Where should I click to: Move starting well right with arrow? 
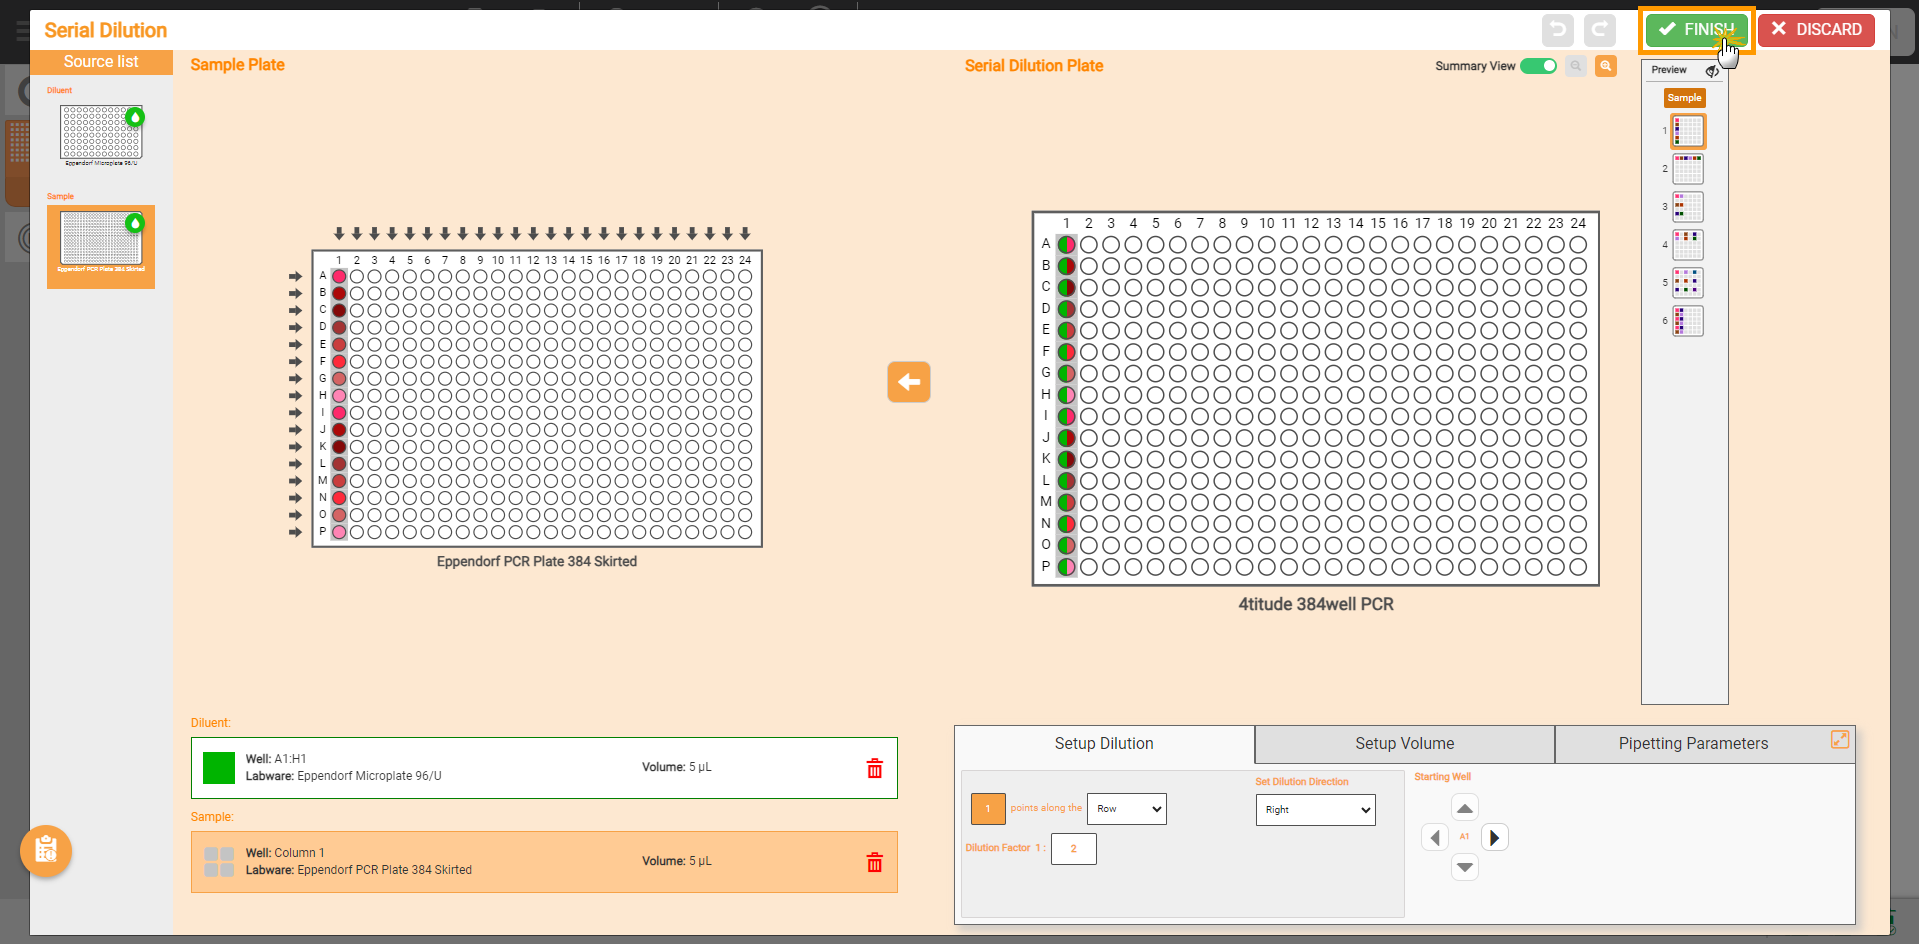1494,837
